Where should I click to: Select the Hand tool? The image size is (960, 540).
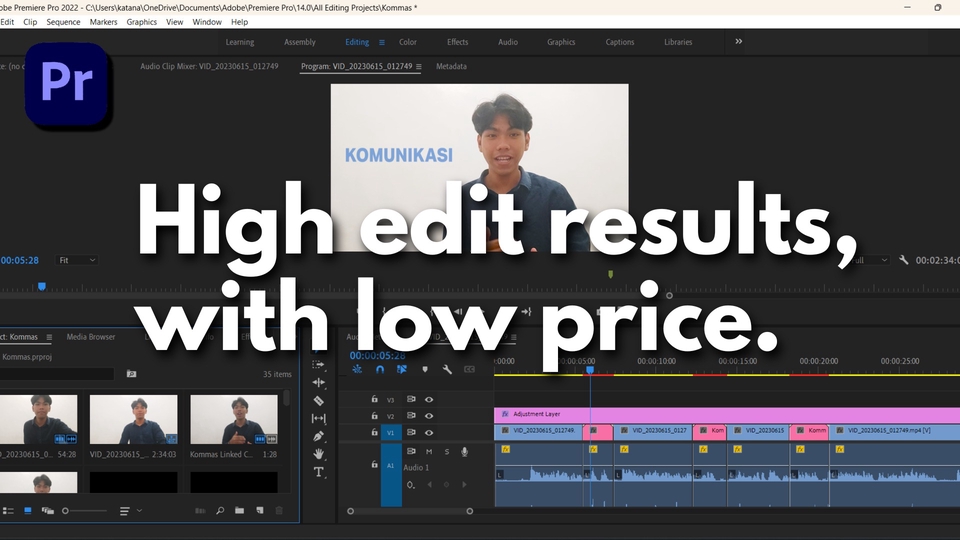318,454
